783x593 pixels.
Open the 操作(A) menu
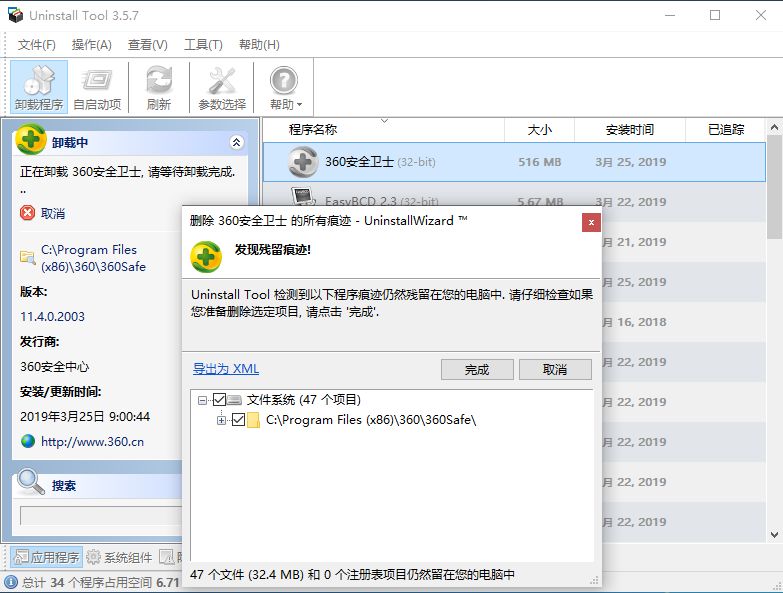coord(91,45)
